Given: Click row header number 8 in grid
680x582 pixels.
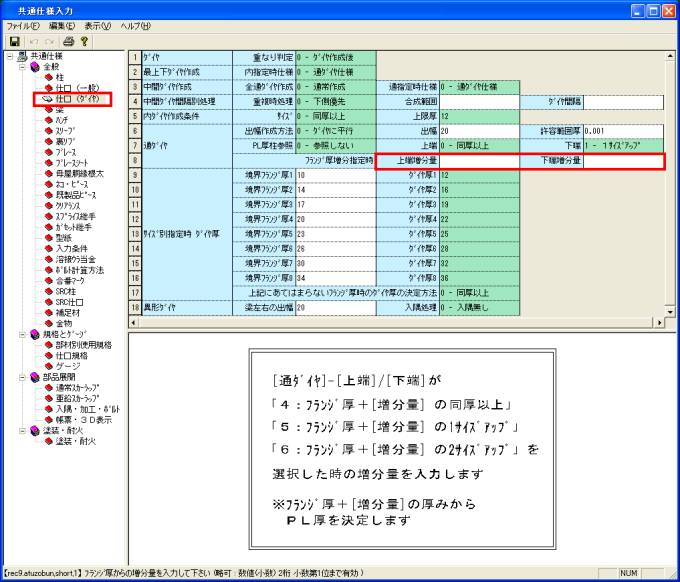Looking at the screenshot, I should point(135,160).
